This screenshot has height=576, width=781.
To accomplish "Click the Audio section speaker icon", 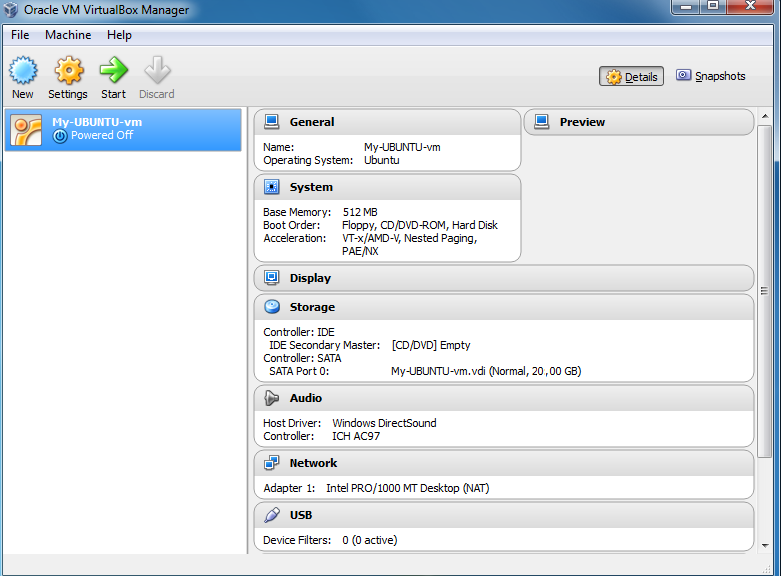I will (271, 398).
